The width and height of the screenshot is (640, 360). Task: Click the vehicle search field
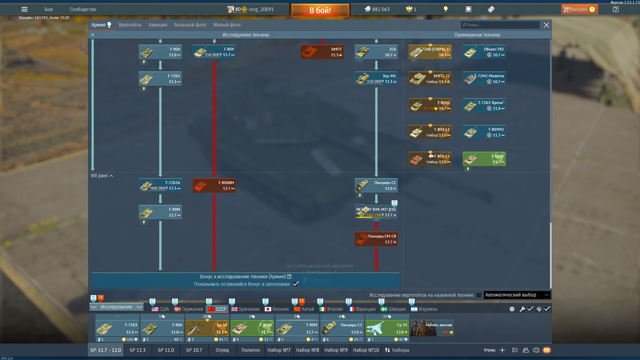(x=500, y=25)
